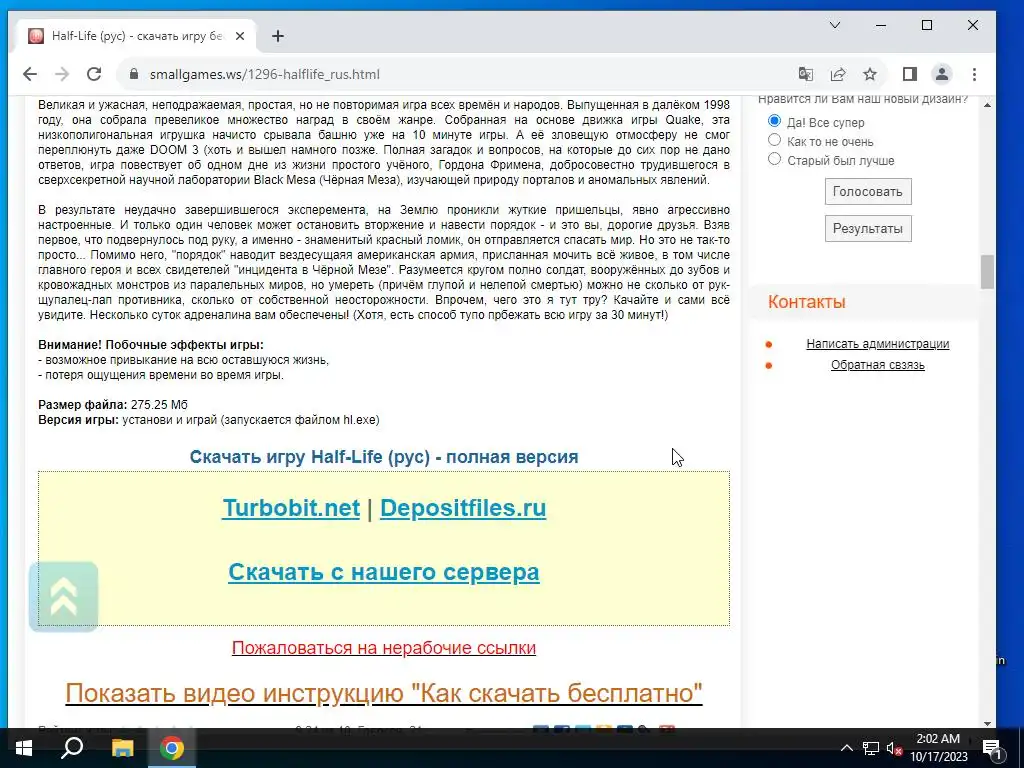
Task: Click the 'Размер файла: 275.25 Мб' text
Action: click(x=113, y=405)
